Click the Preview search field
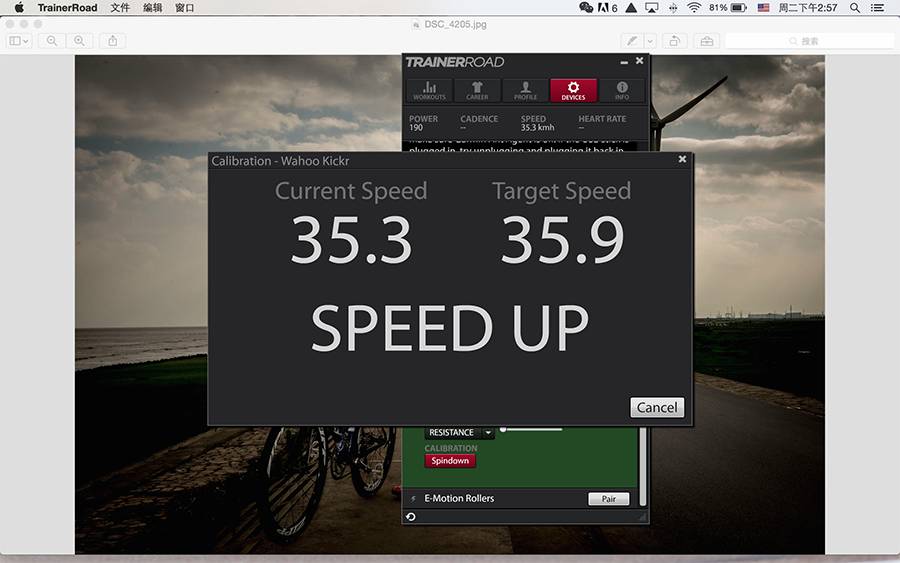 pos(809,41)
